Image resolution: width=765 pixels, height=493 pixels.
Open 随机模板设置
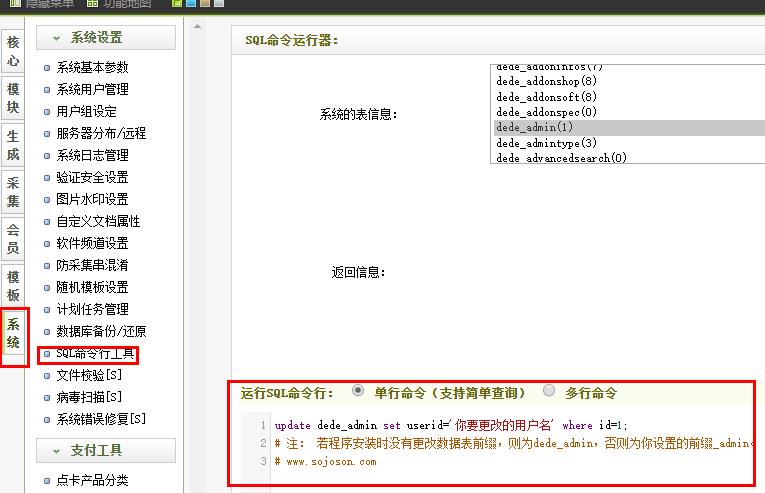92,287
